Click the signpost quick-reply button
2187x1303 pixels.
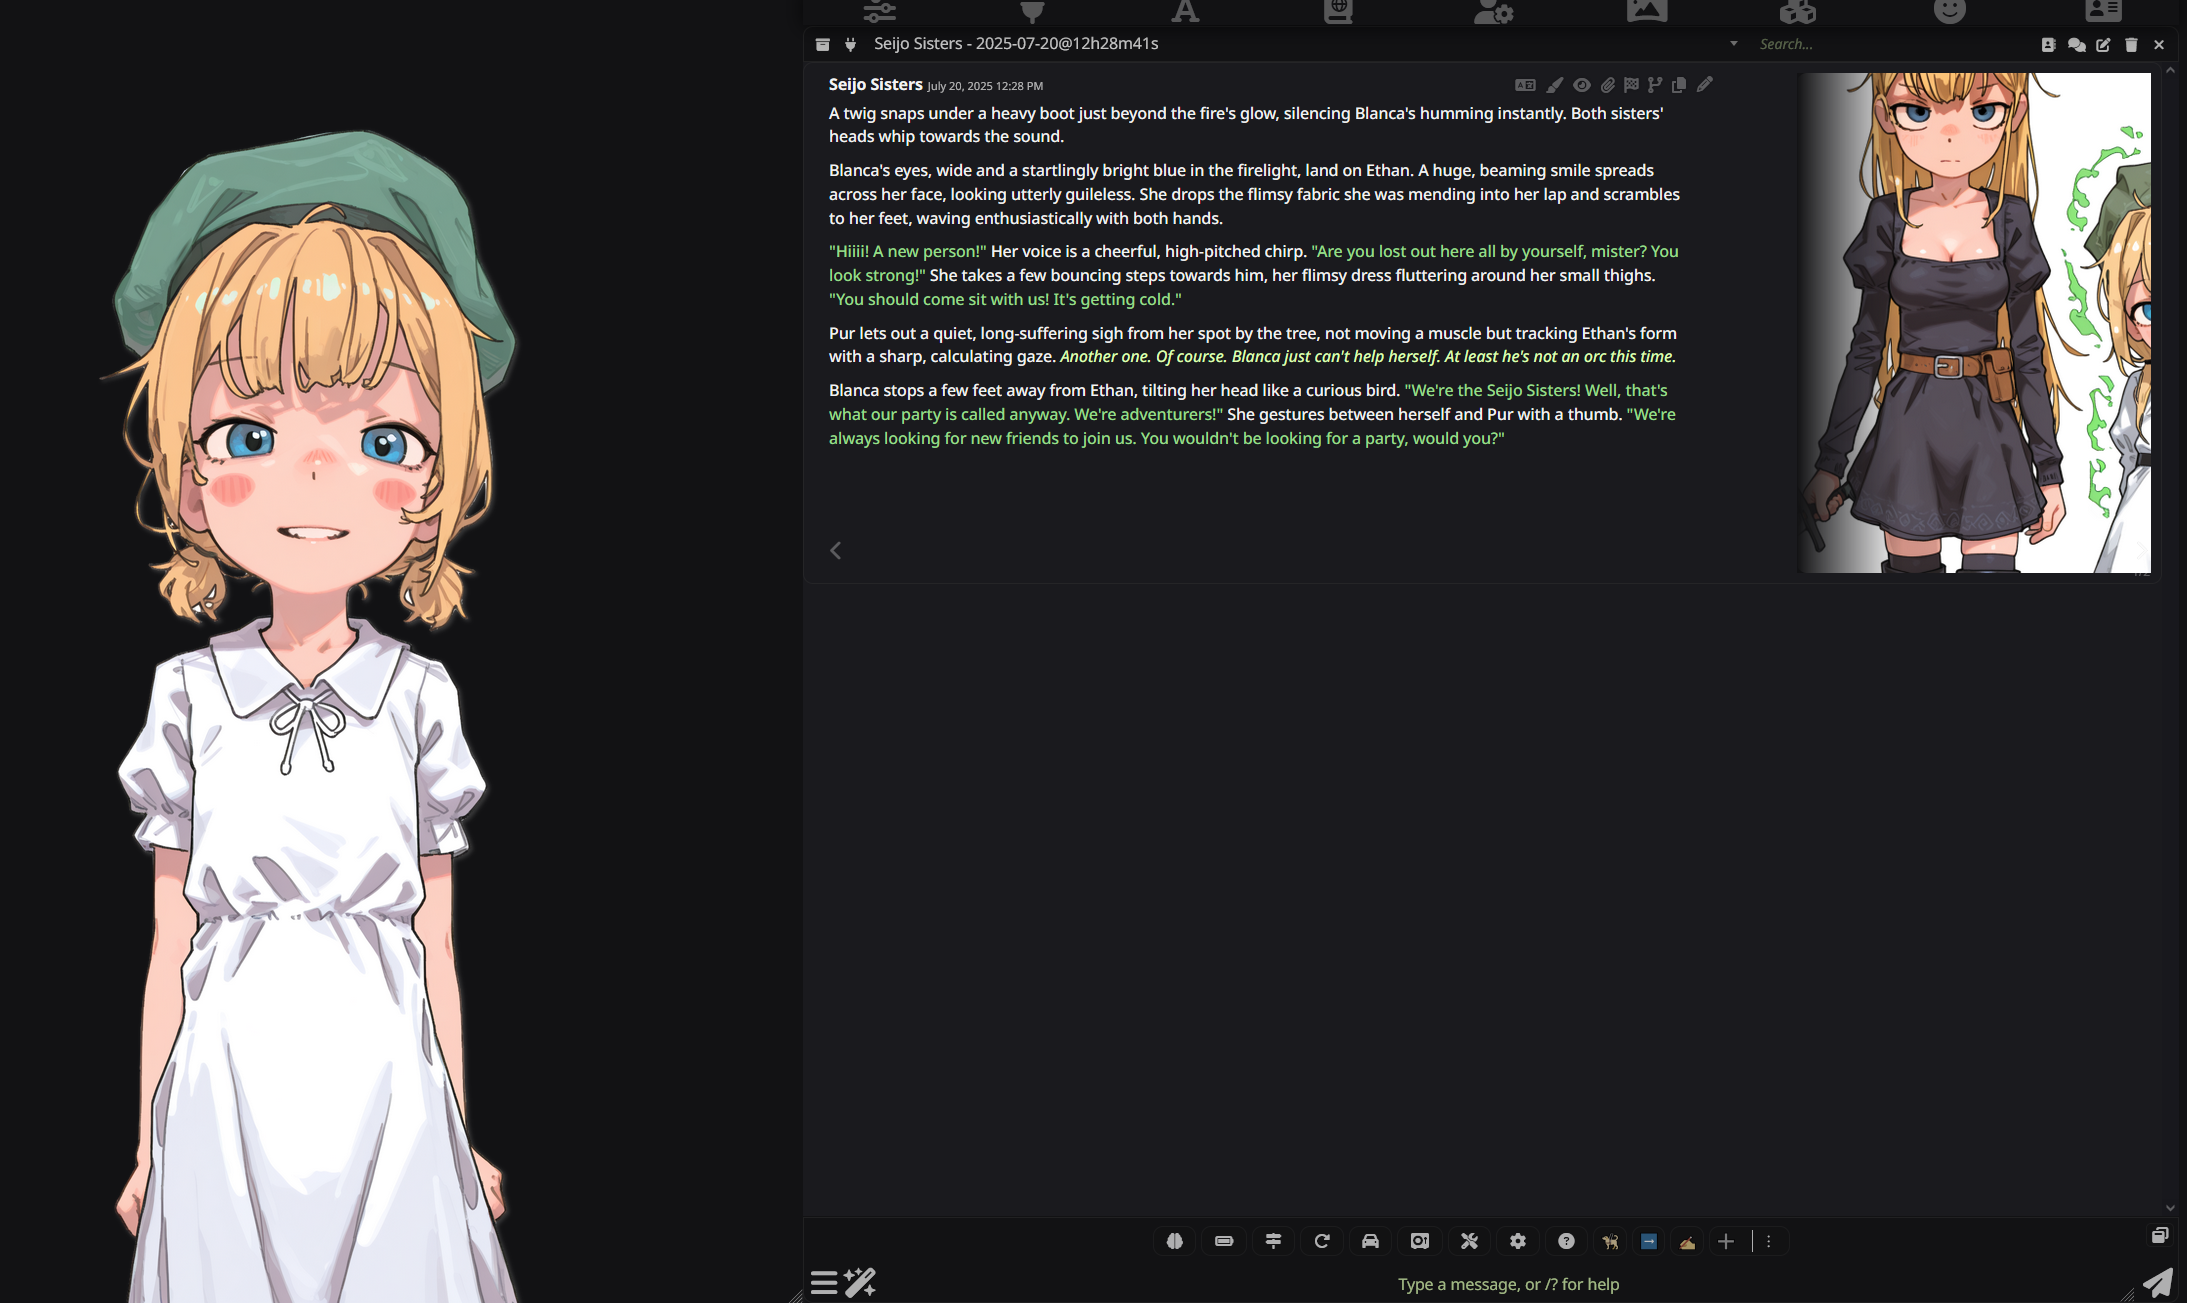(1273, 1241)
